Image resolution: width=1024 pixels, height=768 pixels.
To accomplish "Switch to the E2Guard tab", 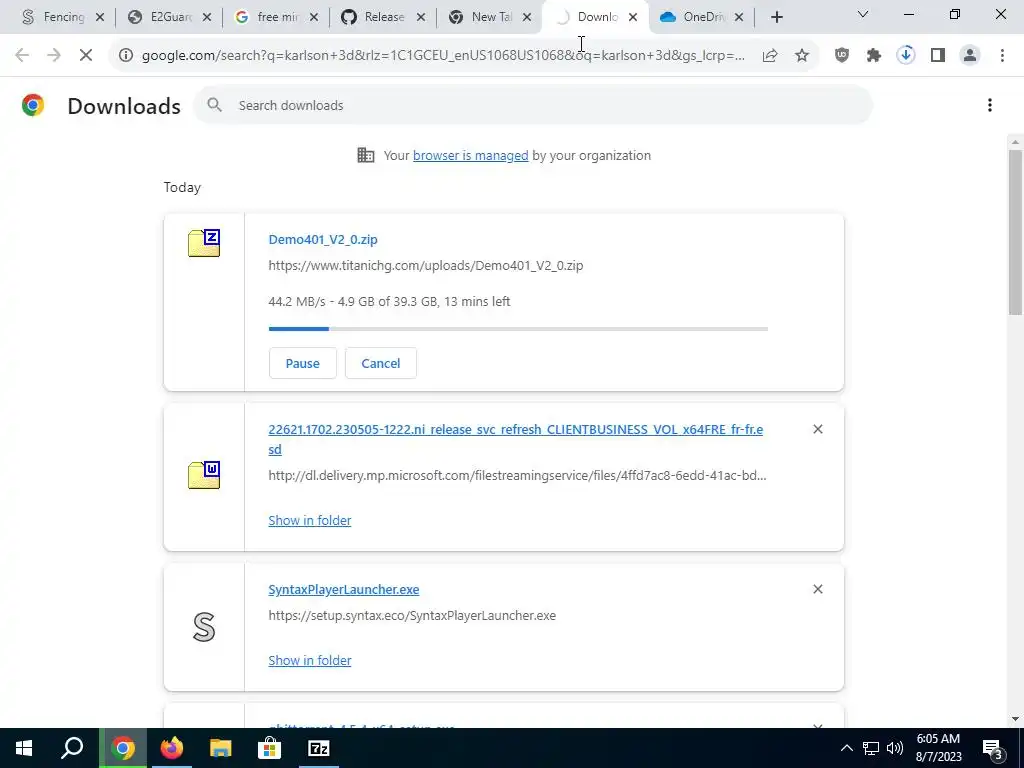I will pos(161,18).
